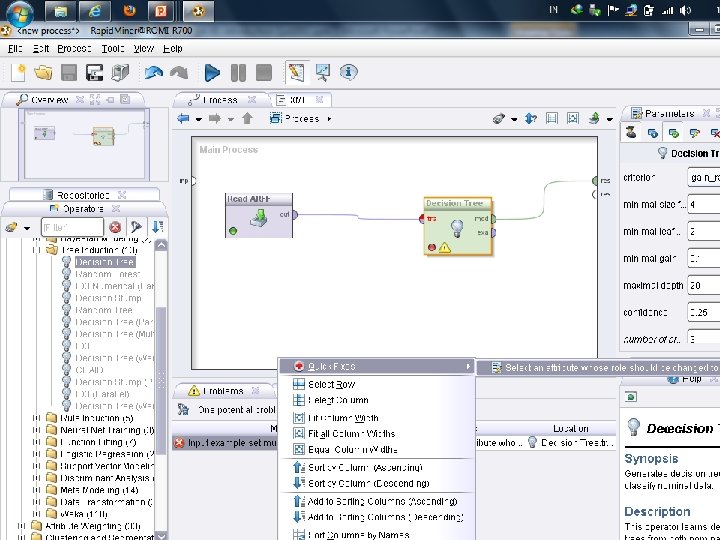720x540 pixels.
Task: Expand the Neural Net Training folder
Action: (38, 430)
